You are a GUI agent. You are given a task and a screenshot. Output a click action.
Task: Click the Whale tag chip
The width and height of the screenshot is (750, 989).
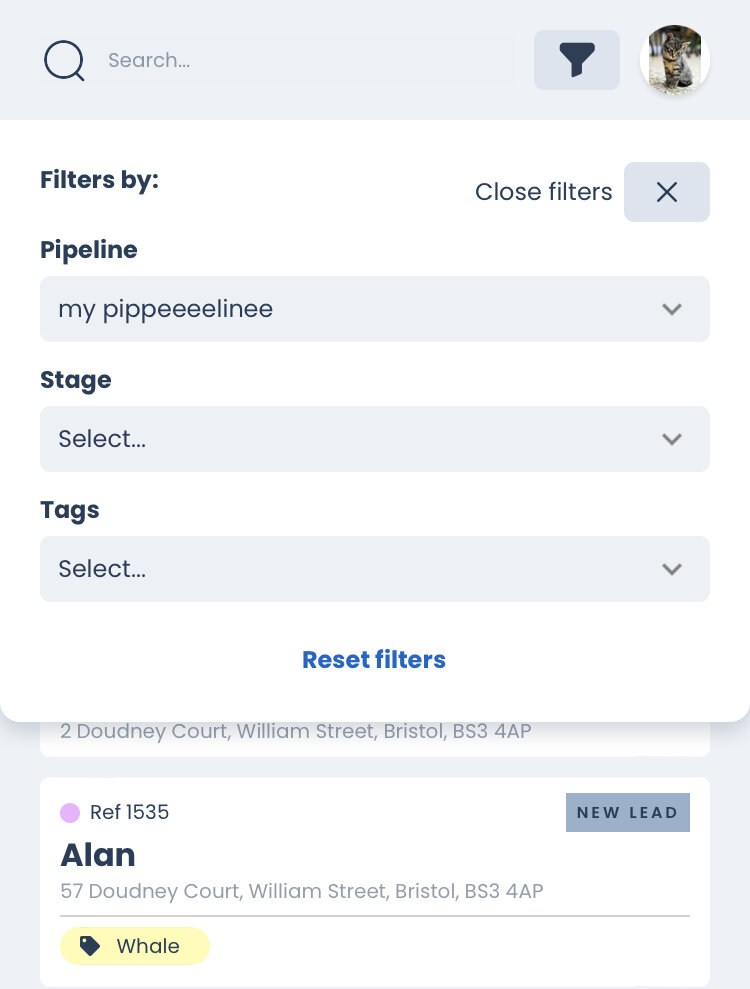[x=135, y=946]
